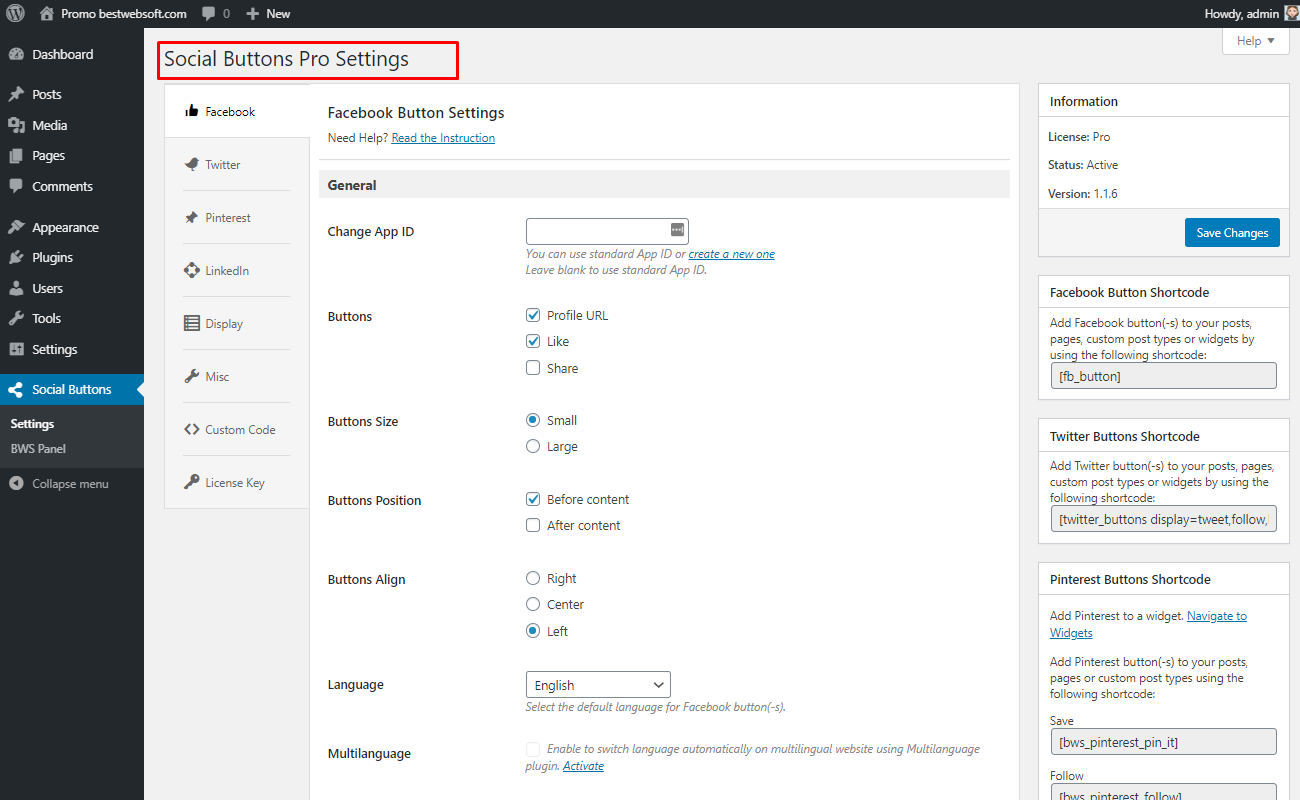Click the WordPress logo icon
The image size is (1300, 800).
[15, 14]
